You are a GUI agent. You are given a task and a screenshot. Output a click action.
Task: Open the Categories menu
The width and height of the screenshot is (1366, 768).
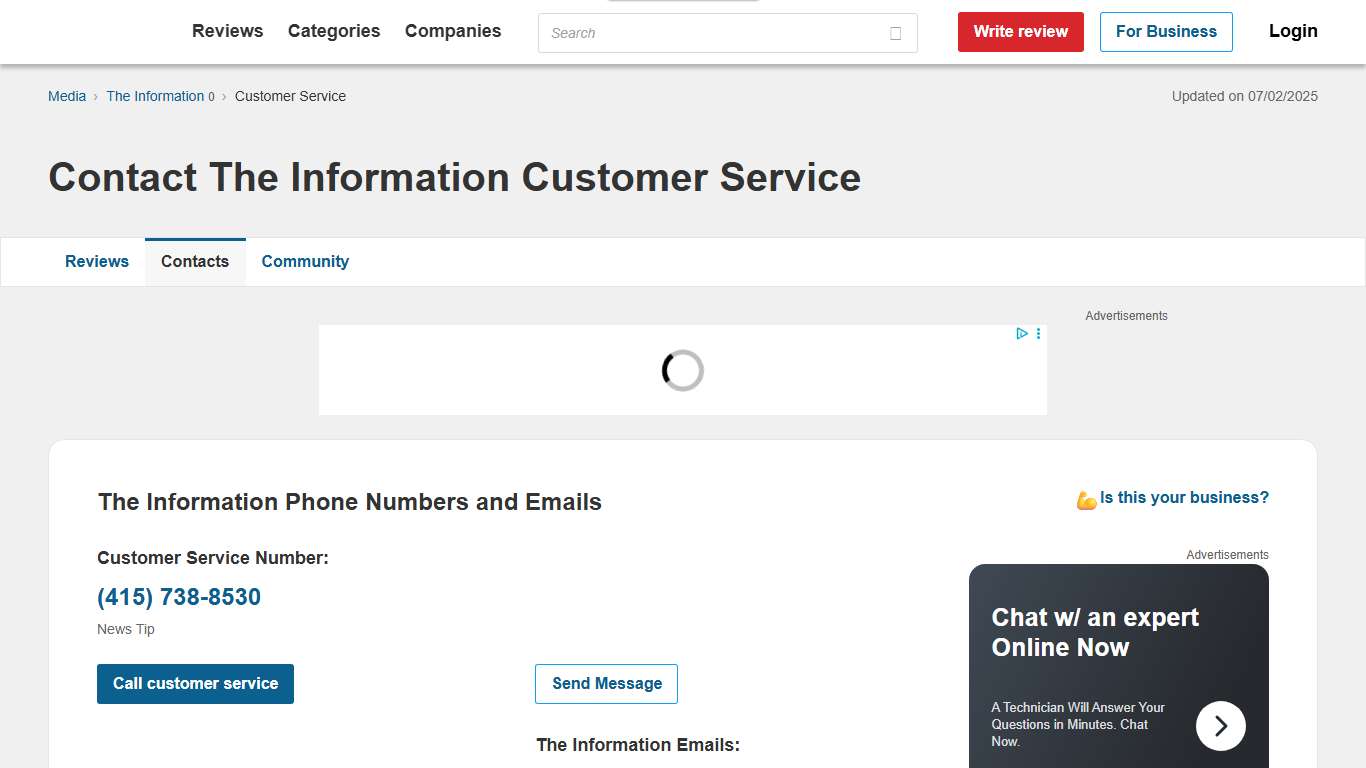click(x=333, y=31)
